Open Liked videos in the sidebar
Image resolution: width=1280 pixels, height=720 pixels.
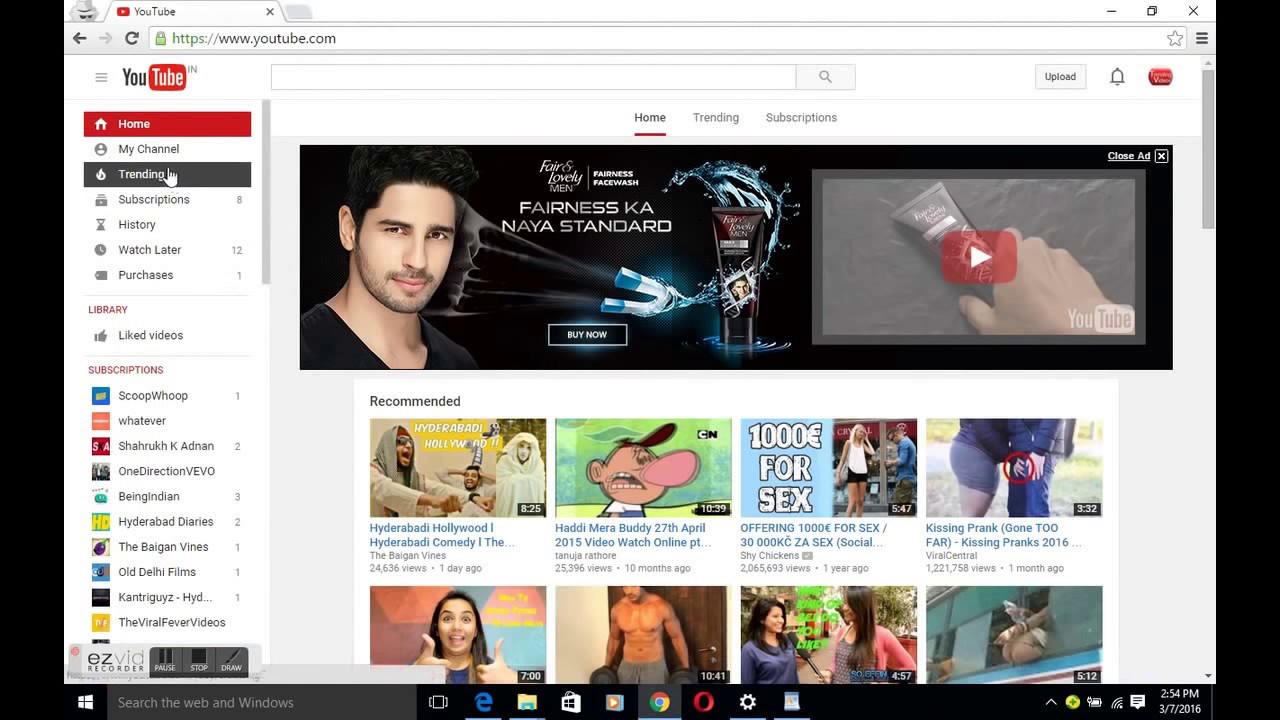pos(167,336)
